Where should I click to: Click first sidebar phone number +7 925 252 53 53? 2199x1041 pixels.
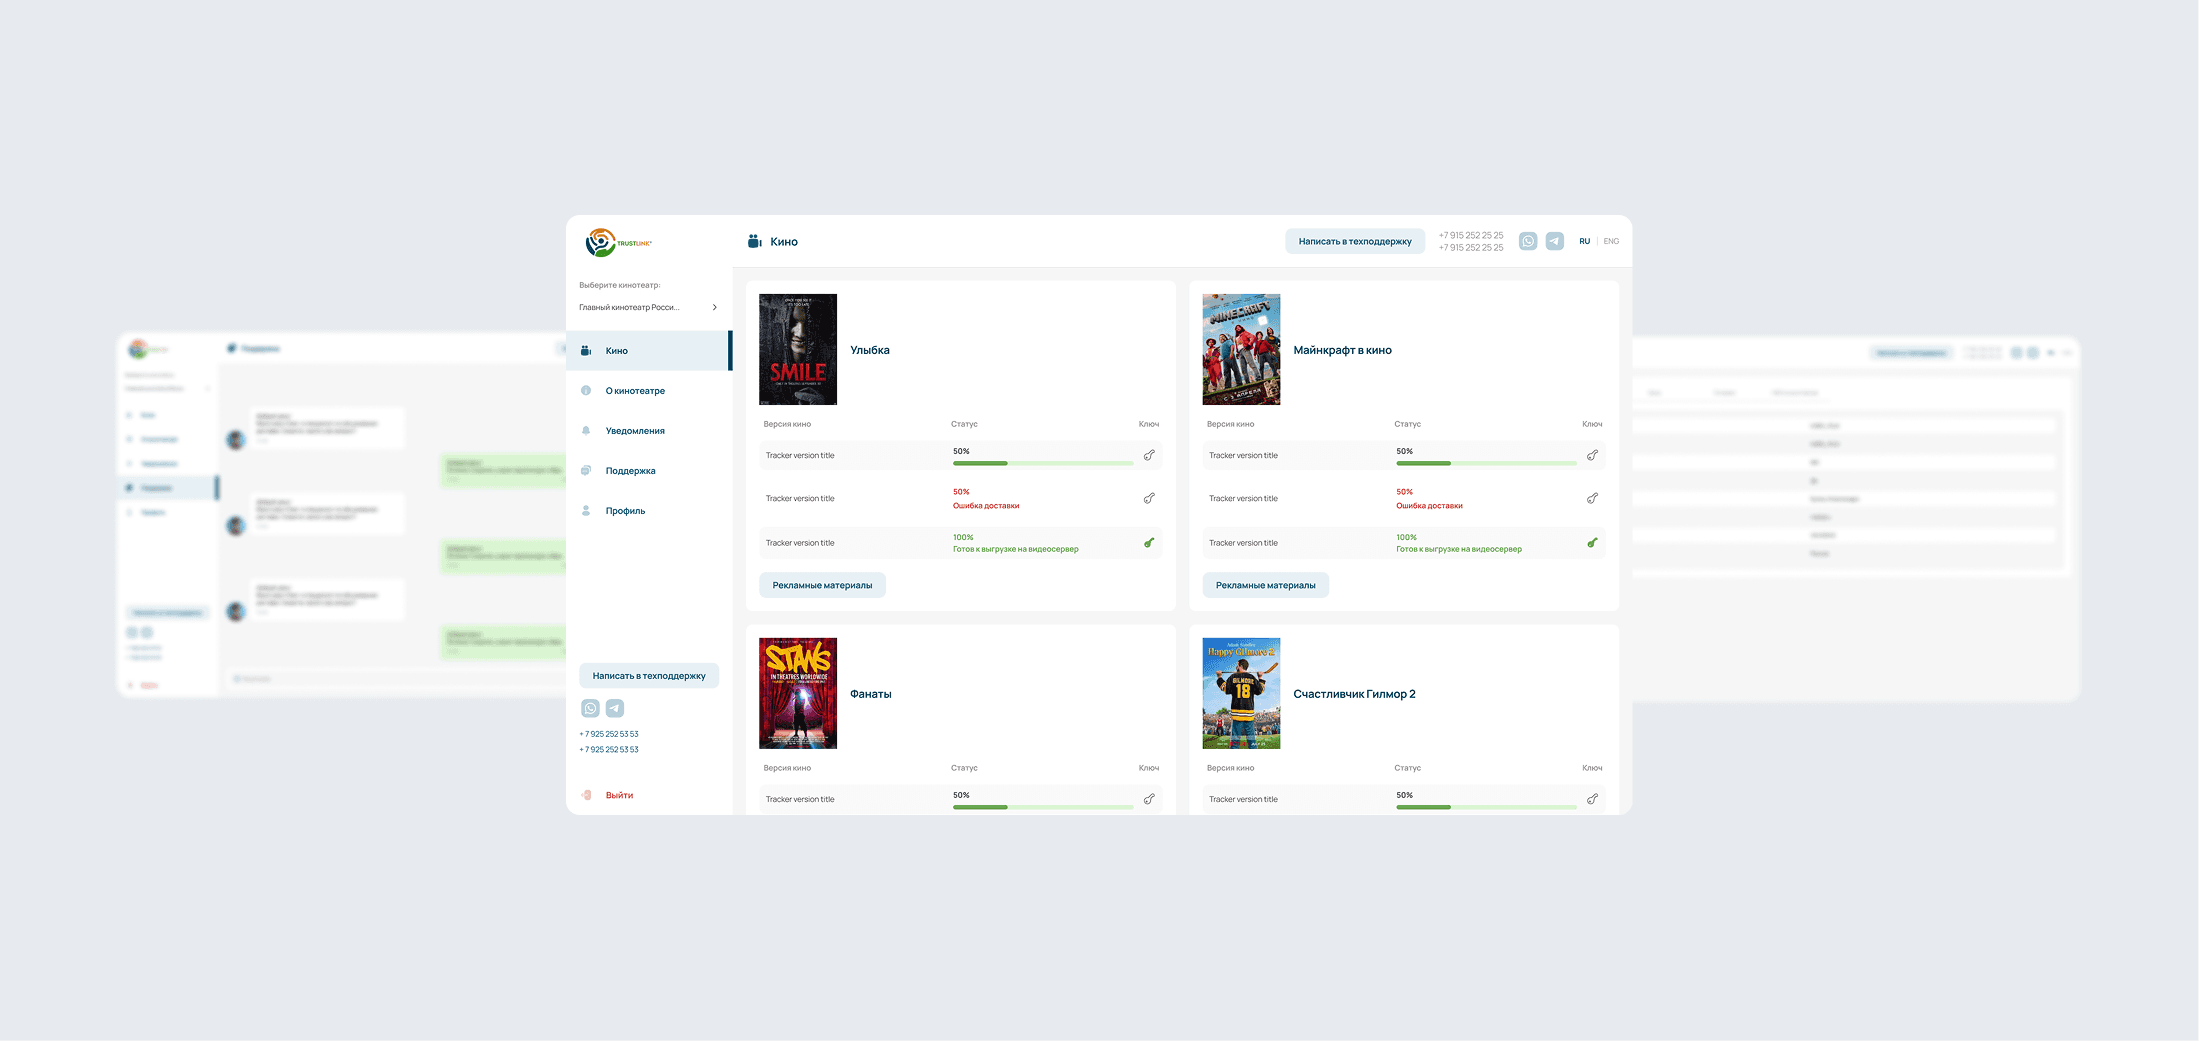[609, 734]
